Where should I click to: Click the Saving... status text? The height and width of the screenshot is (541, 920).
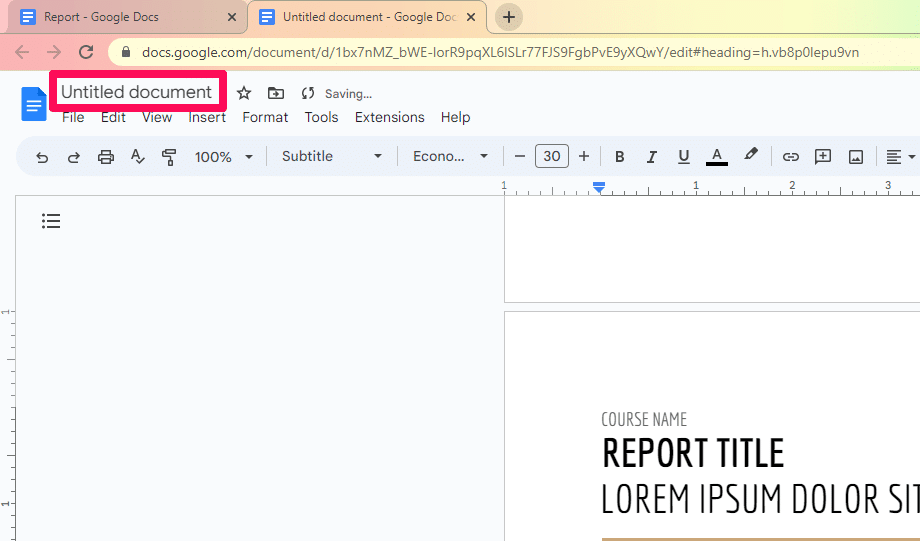click(x=349, y=94)
